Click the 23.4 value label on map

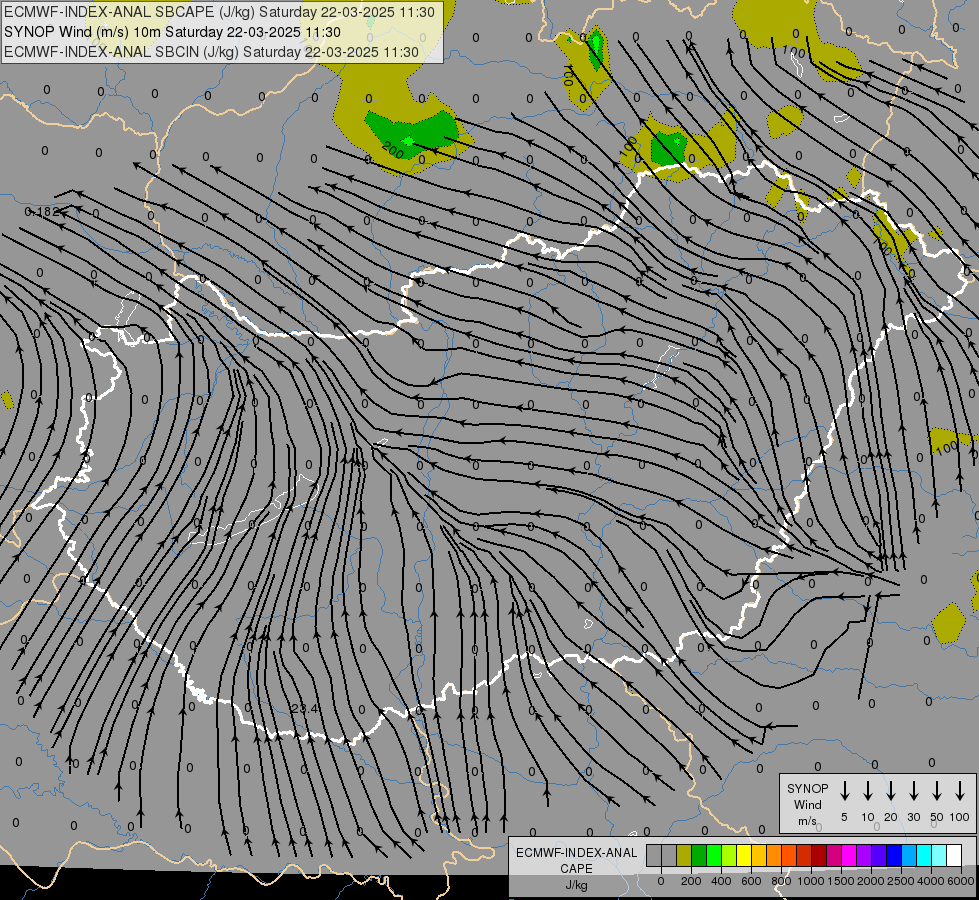(x=304, y=708)
